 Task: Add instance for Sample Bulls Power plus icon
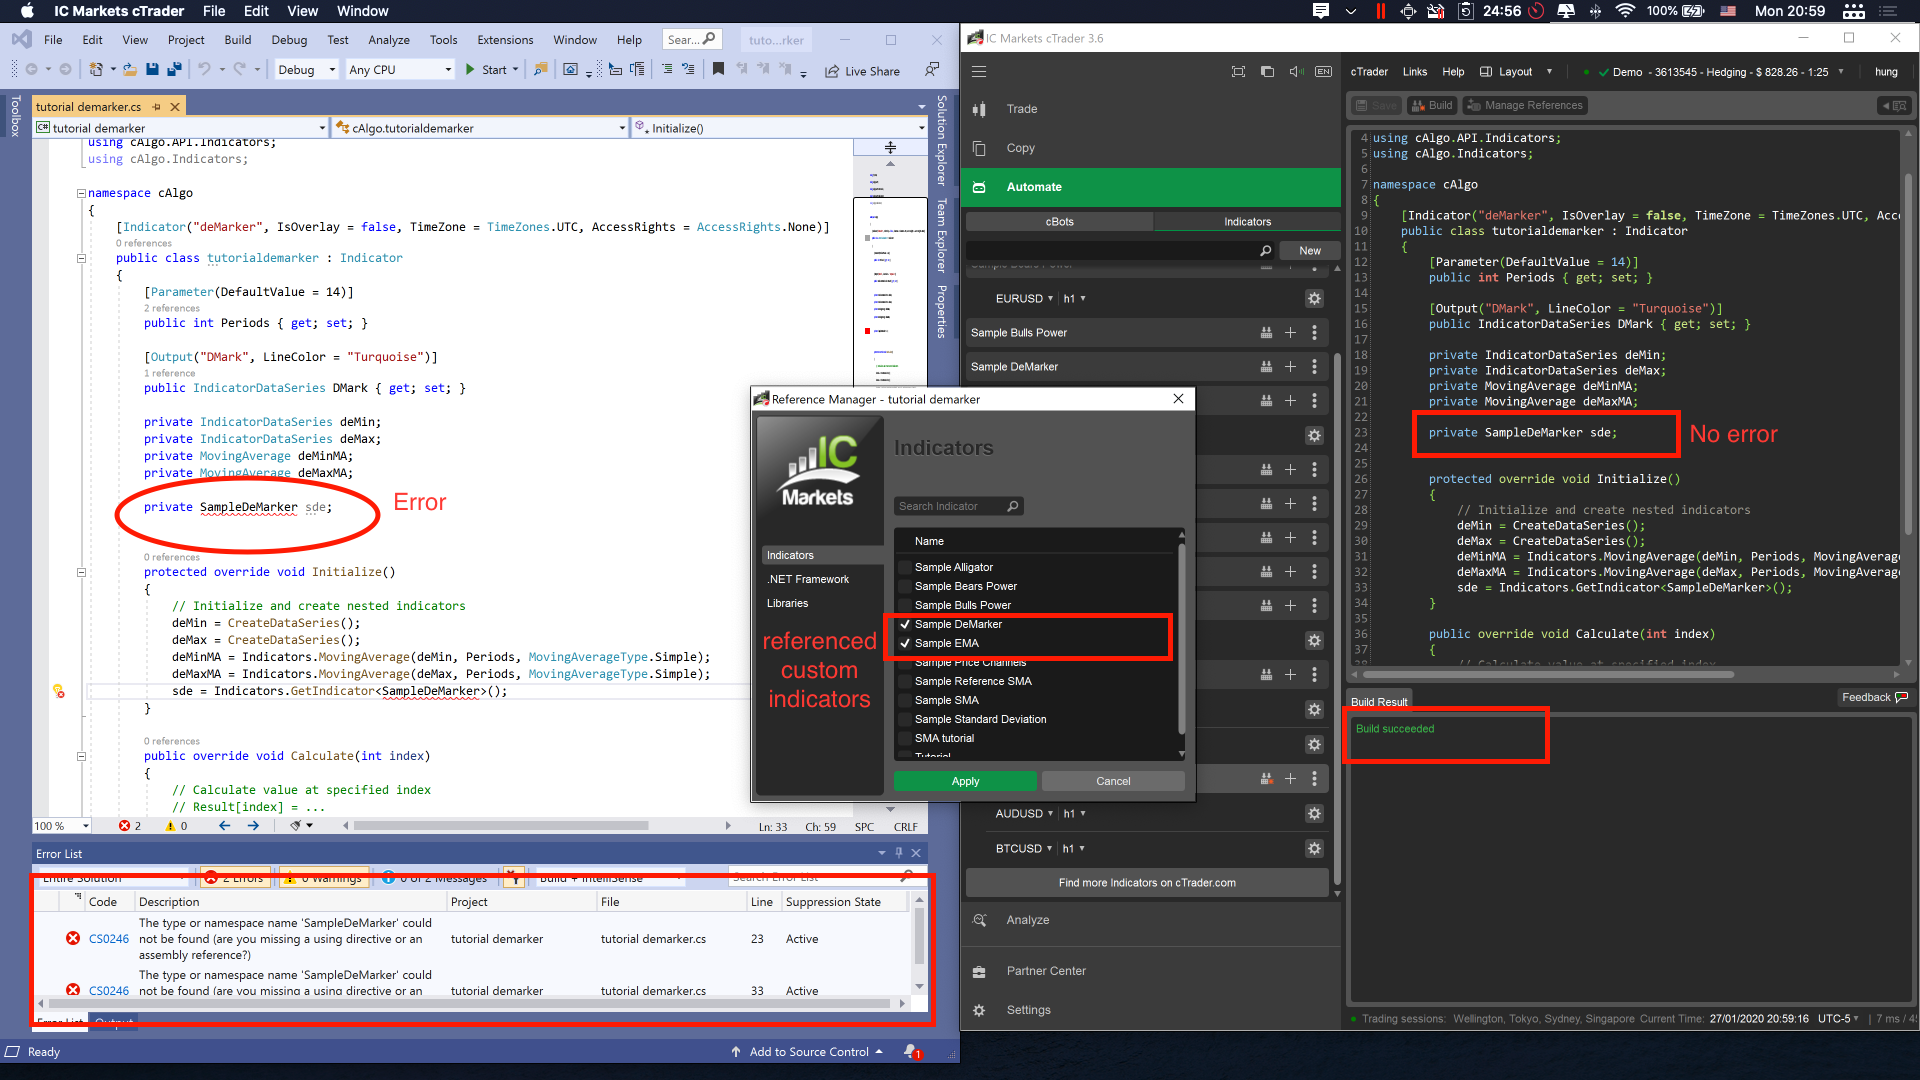click(x=1290, y=333)
